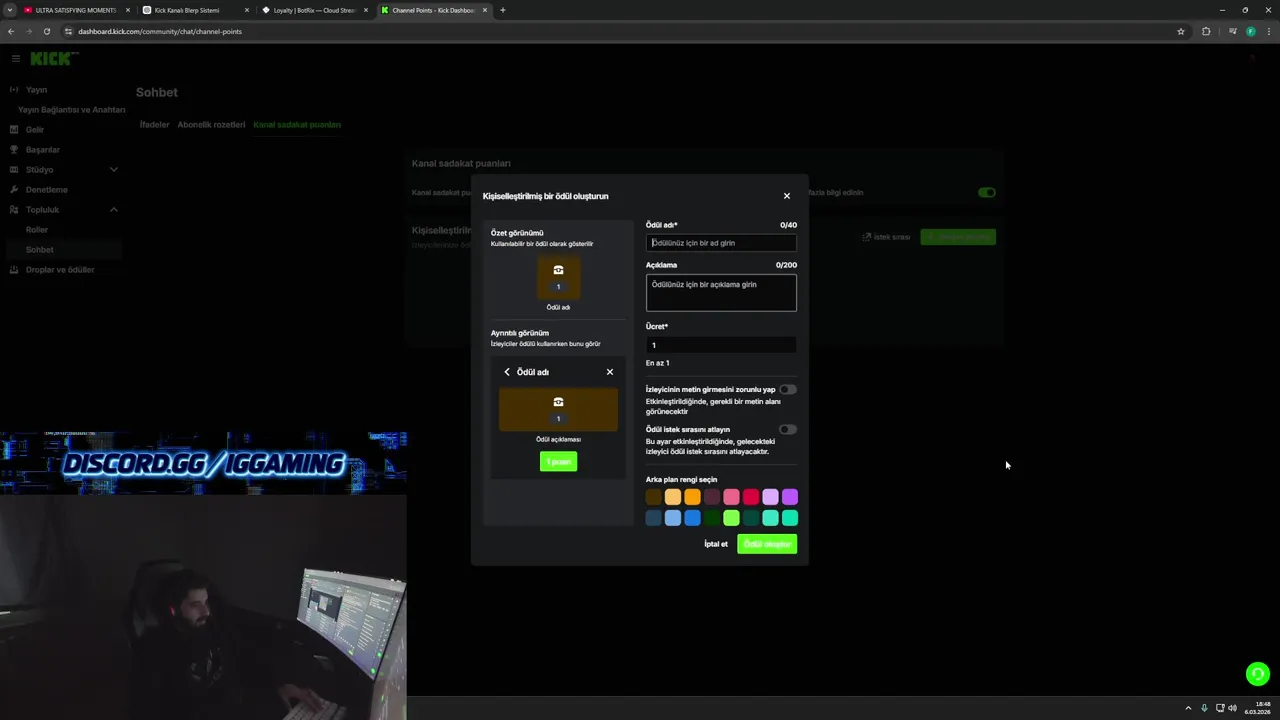Pick the dark brown background color swatch
The image size is (1280, 720).
(654, 497)
